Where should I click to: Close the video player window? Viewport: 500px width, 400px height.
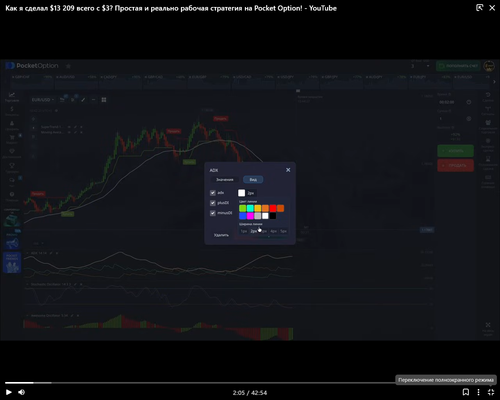coord(492,8)
